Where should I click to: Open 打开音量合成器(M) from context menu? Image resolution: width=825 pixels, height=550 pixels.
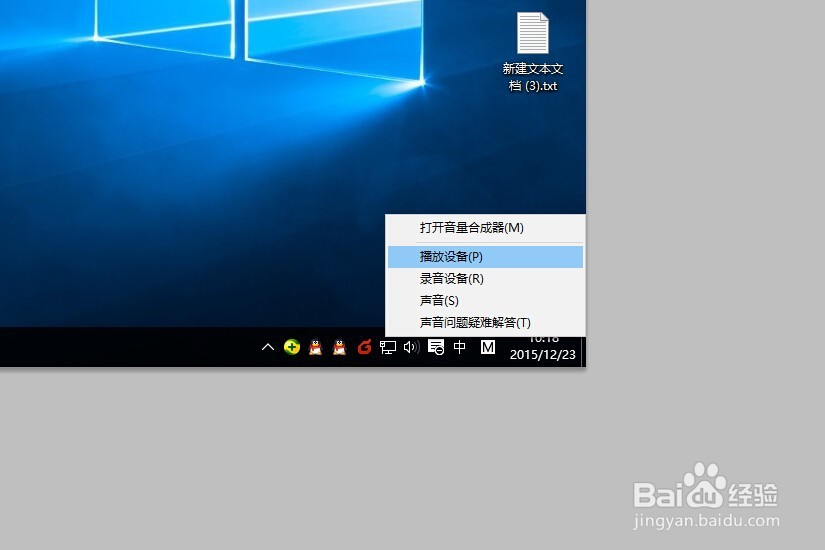pyautogui.click(x=485, y=228)
